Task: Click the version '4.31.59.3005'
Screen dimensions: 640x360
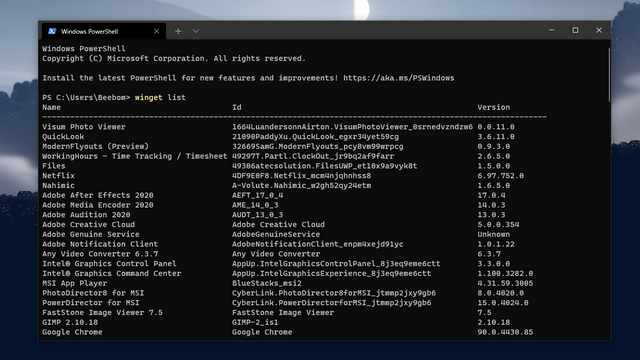Action: tap(505, 284)
